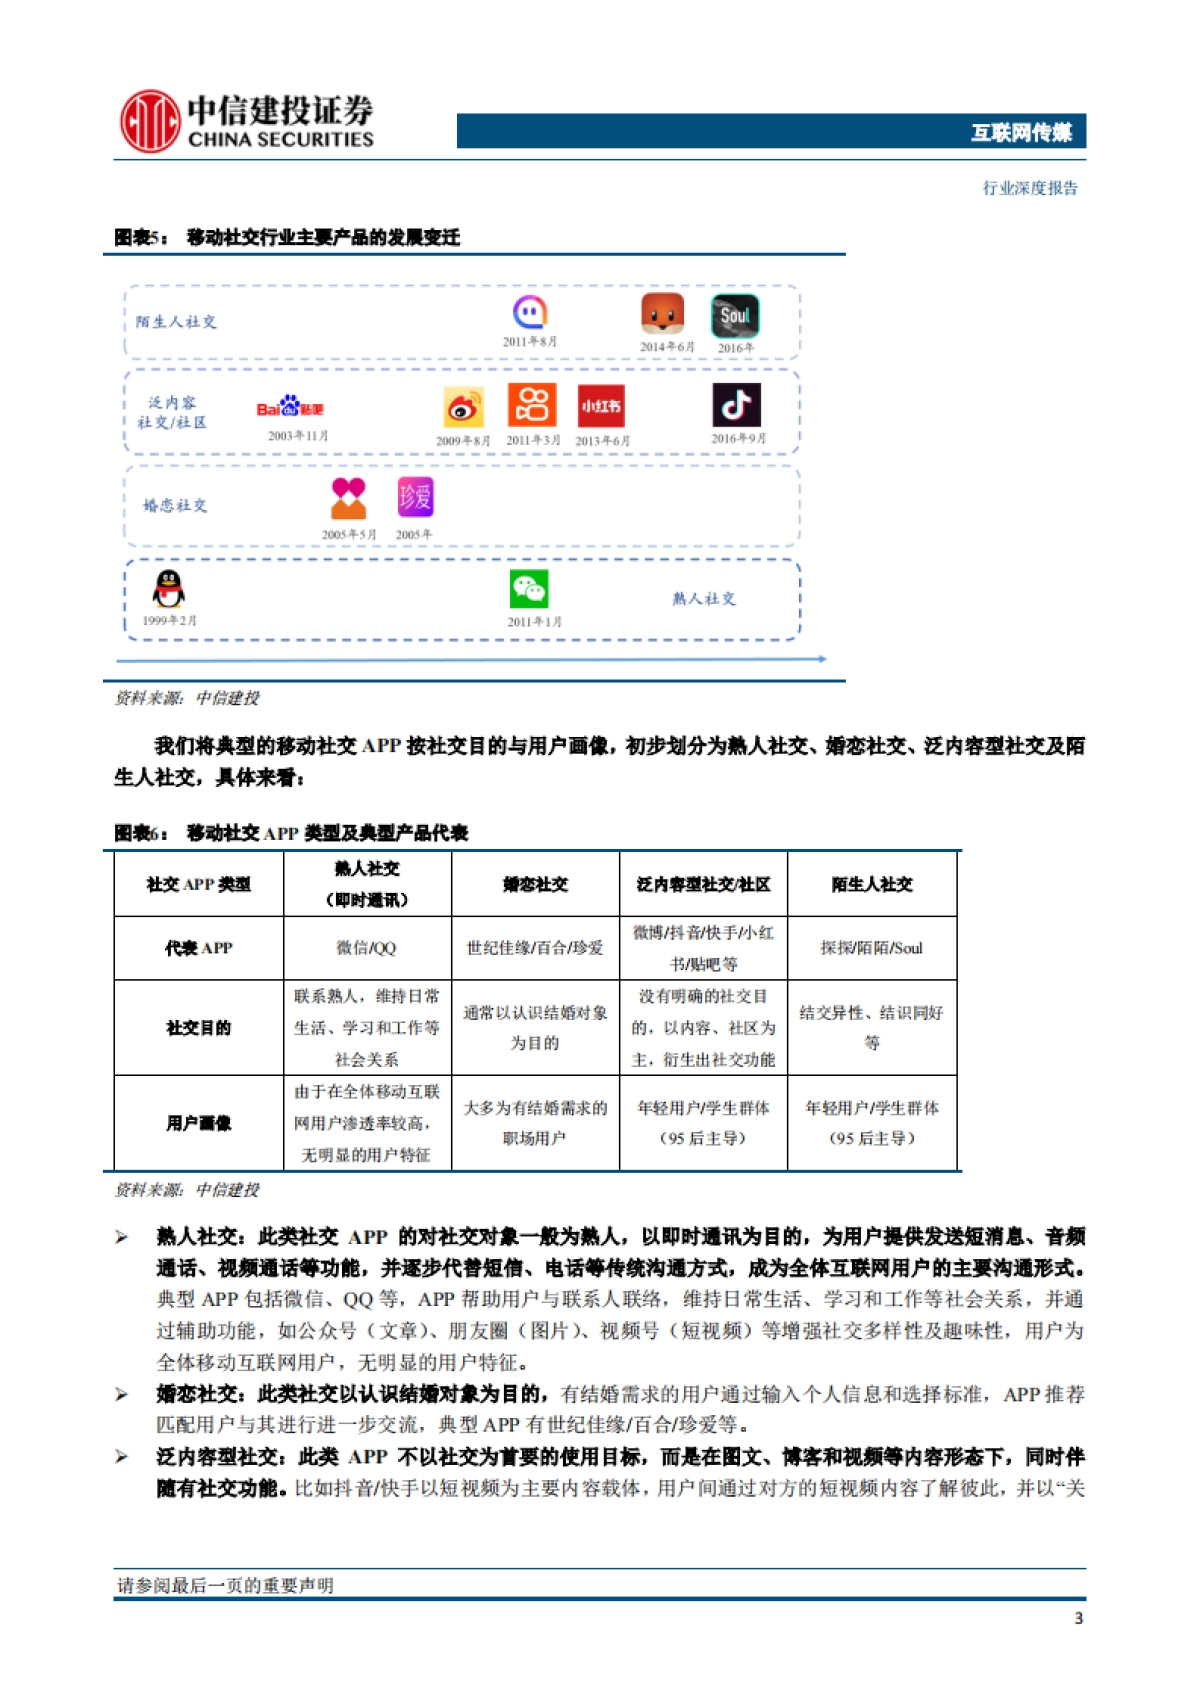Click the purple Zhenai icon
The height and width of the screenshot is (1698, 1200).
point(415,497)
